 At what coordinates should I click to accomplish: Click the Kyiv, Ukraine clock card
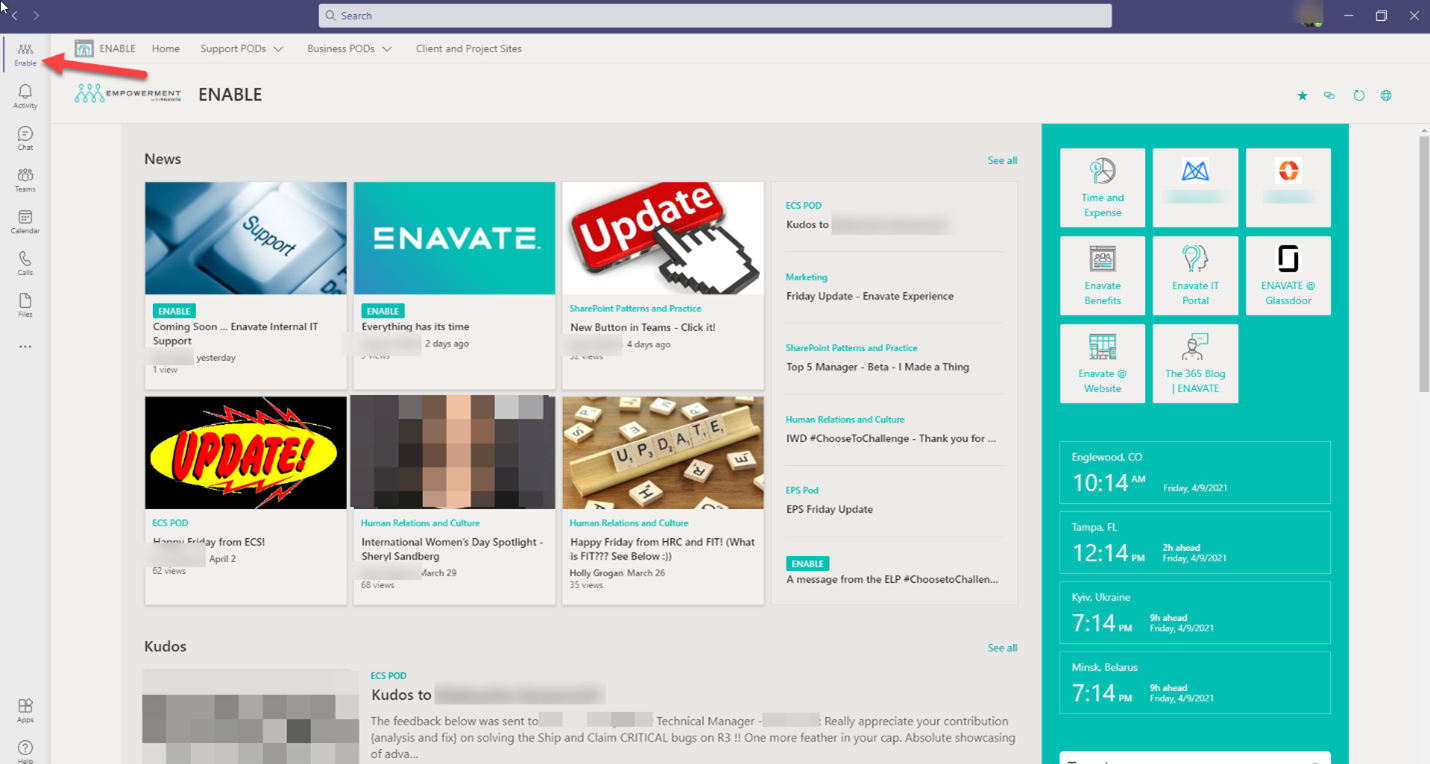(x=1195, y=612)
